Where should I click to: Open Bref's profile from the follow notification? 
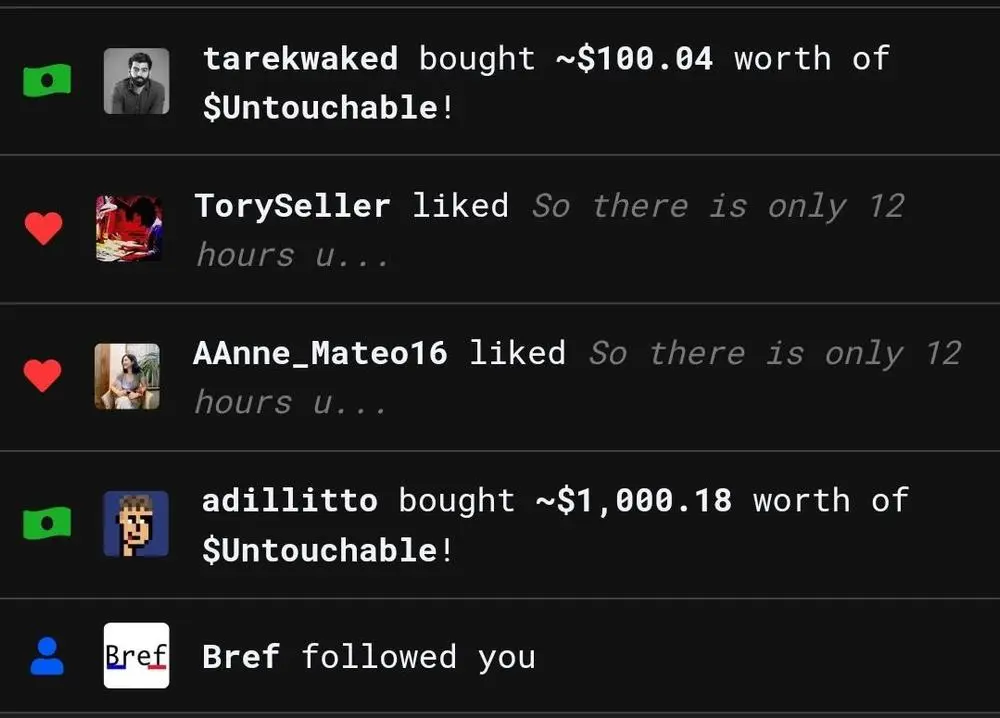240,656
